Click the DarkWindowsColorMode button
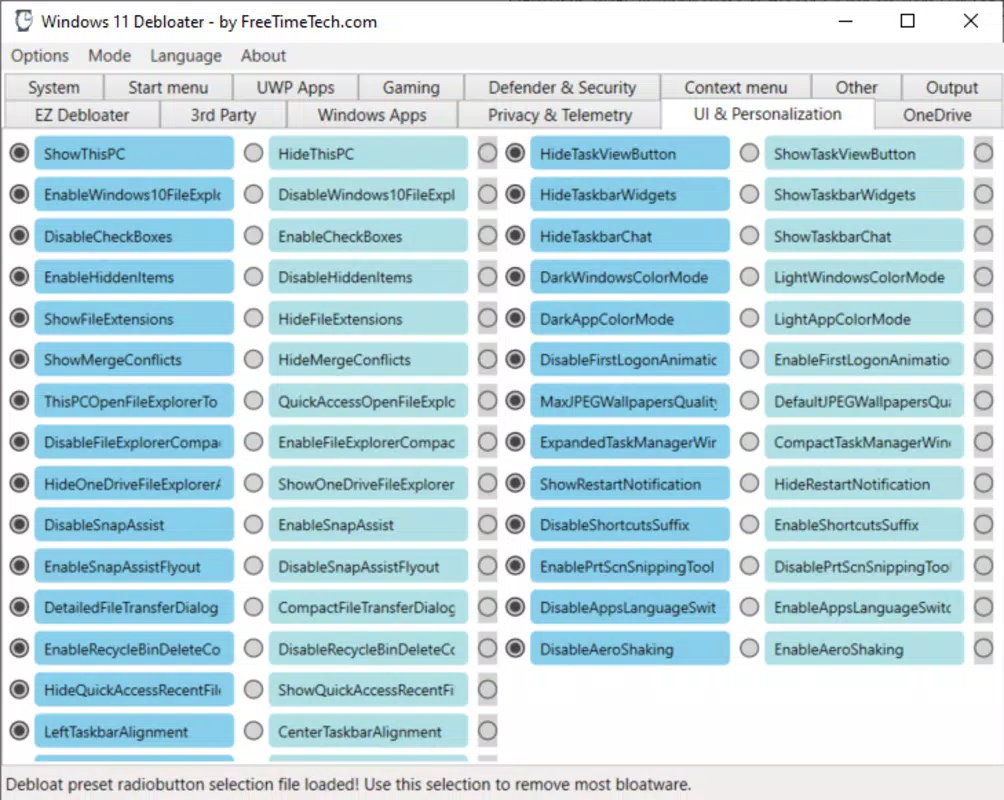Image resolution: width=1004 pixels, height=800 pixels. [629, 277]
